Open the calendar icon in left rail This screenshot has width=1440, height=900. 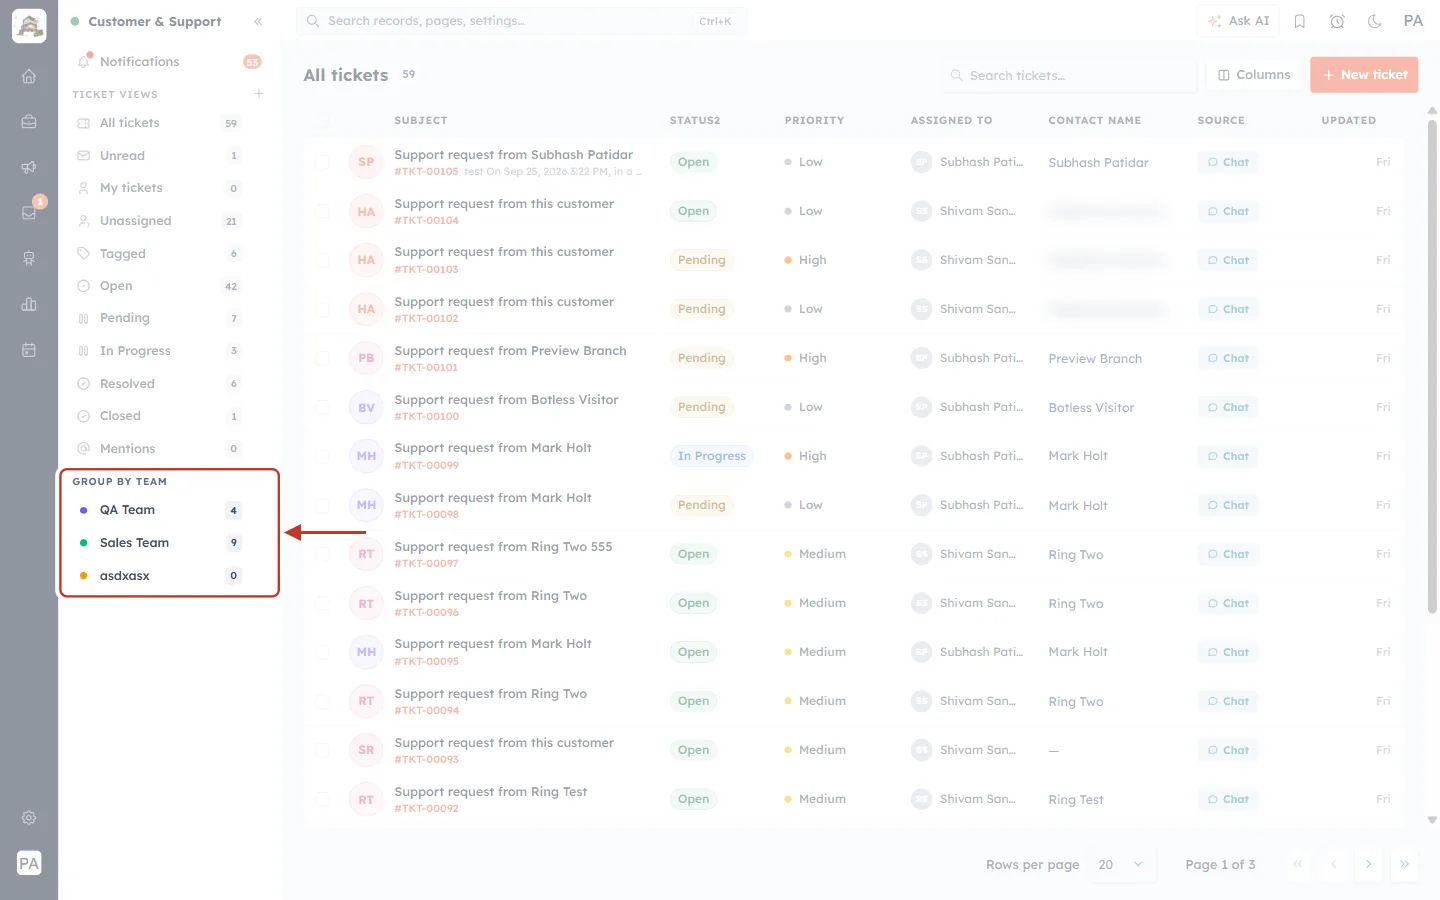tap(29, 350)
